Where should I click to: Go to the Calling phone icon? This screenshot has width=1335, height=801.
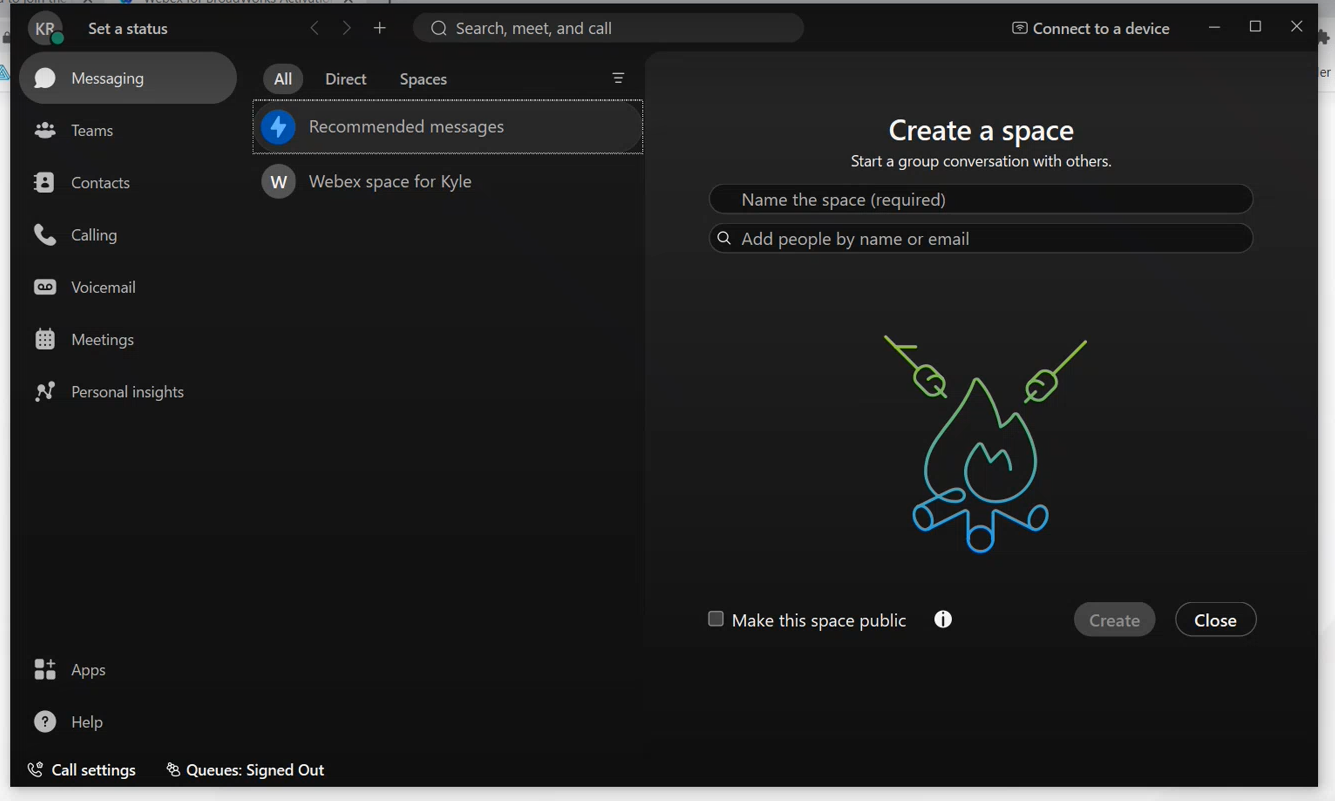pos(45,235)
